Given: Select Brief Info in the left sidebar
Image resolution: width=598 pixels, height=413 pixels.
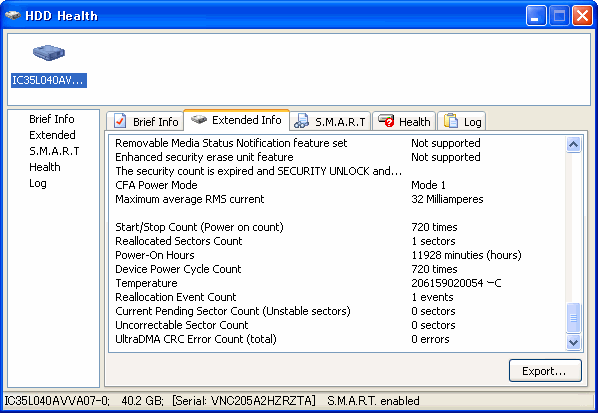Looking at the screenshot, I should 52,119.
